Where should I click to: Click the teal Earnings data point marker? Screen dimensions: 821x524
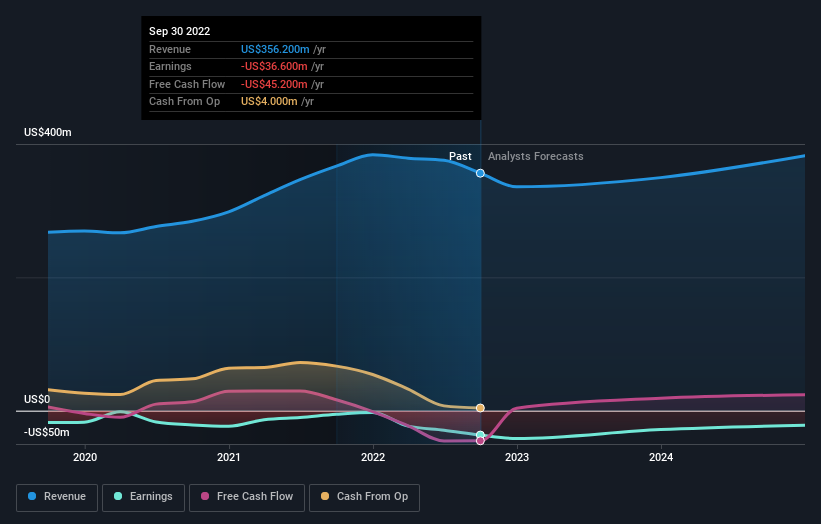(480, 435)
